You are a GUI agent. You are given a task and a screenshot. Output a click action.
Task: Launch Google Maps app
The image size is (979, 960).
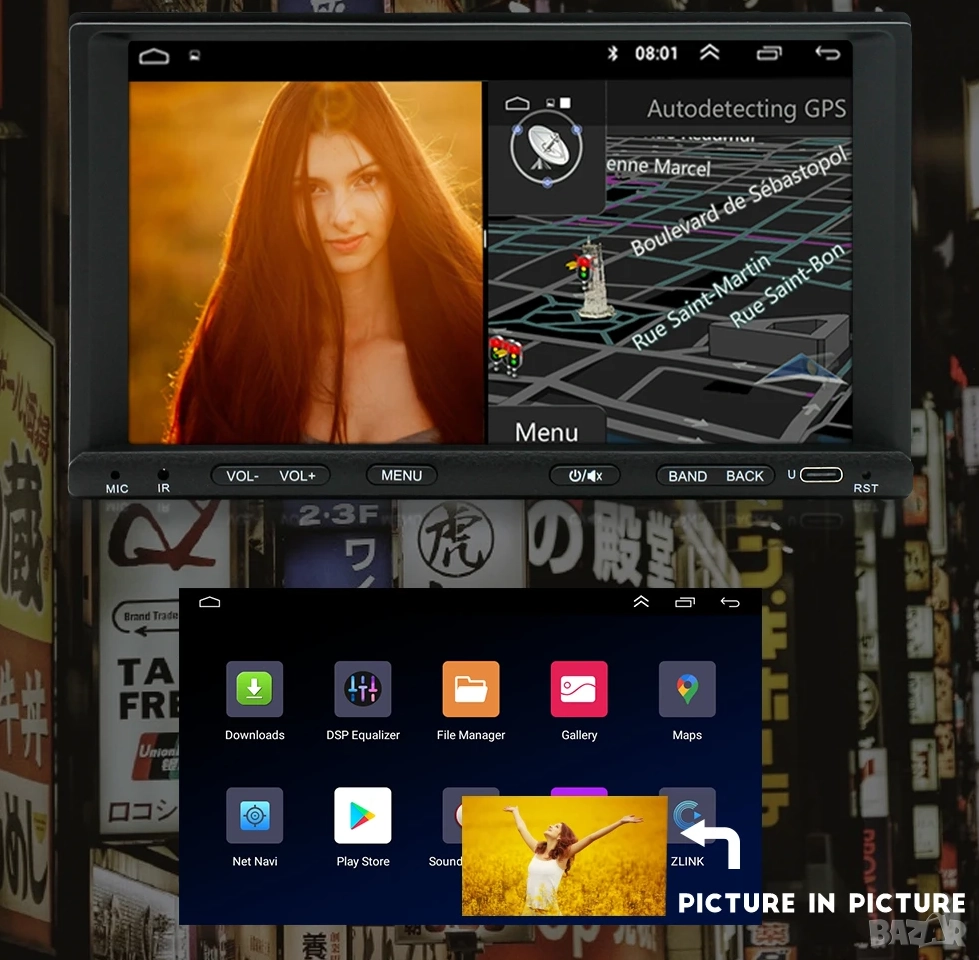[686, 689]
